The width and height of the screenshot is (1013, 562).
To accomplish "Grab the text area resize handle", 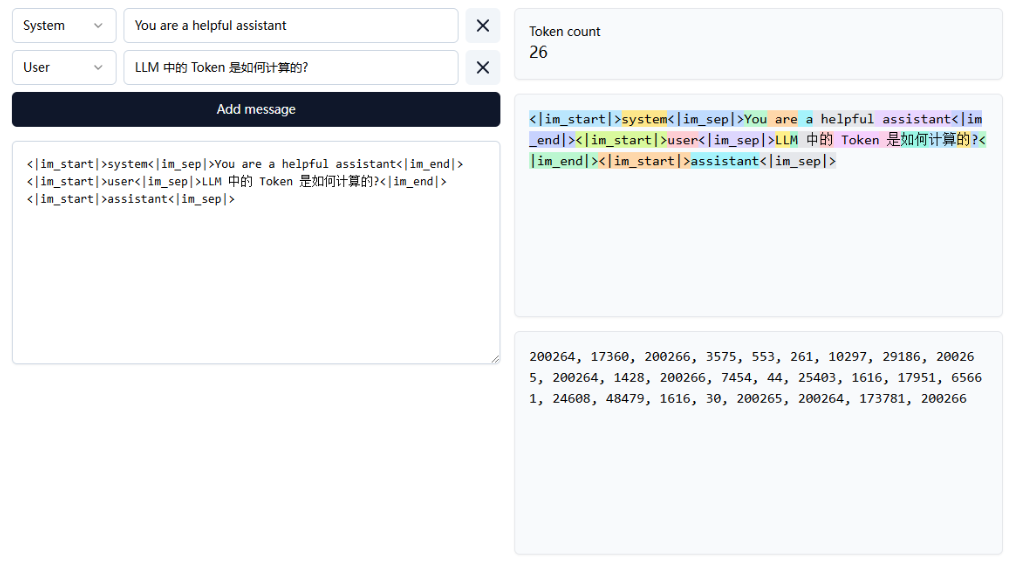I will coord(495,359).
